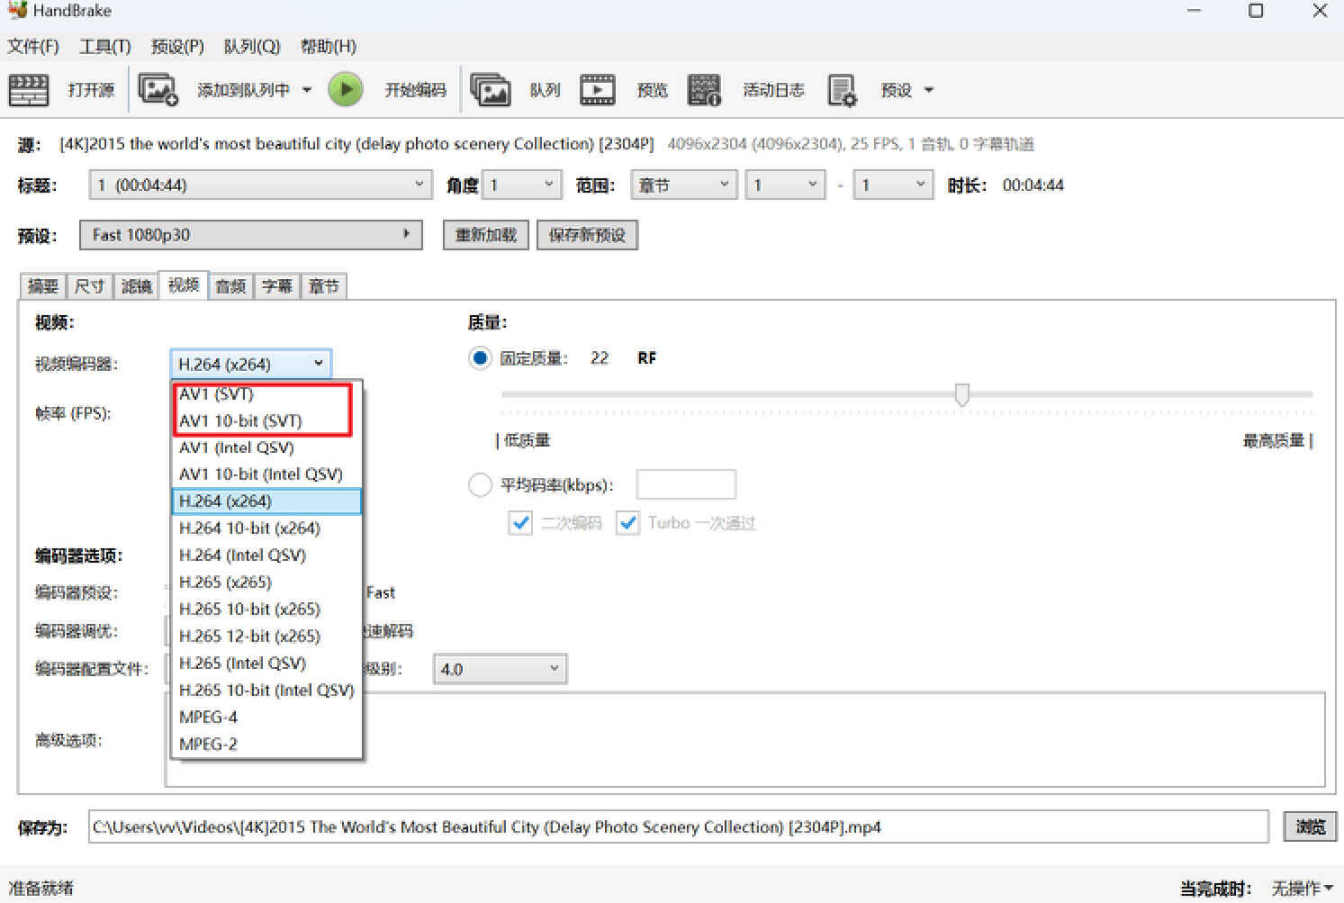Select H.265 10-bit (x265) encoder option

(266, 609)
